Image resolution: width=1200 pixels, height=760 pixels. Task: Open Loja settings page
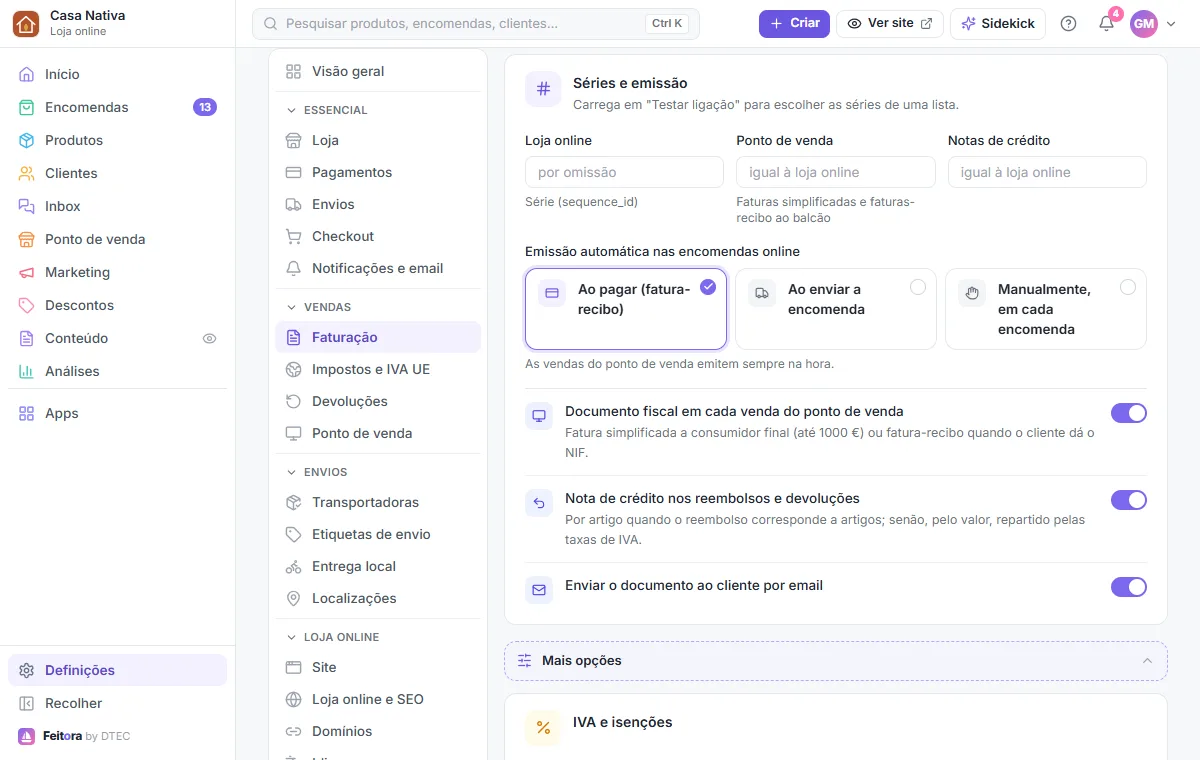[378, 140]
